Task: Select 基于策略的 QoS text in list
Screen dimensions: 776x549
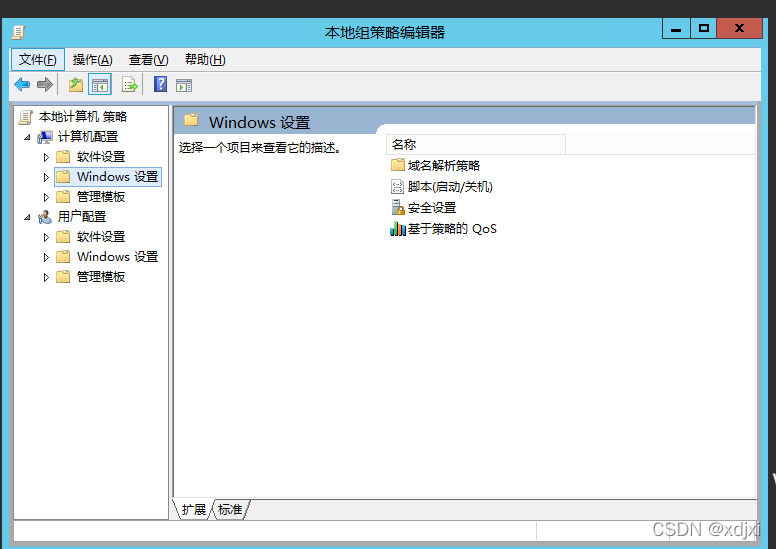Action: 452,229
